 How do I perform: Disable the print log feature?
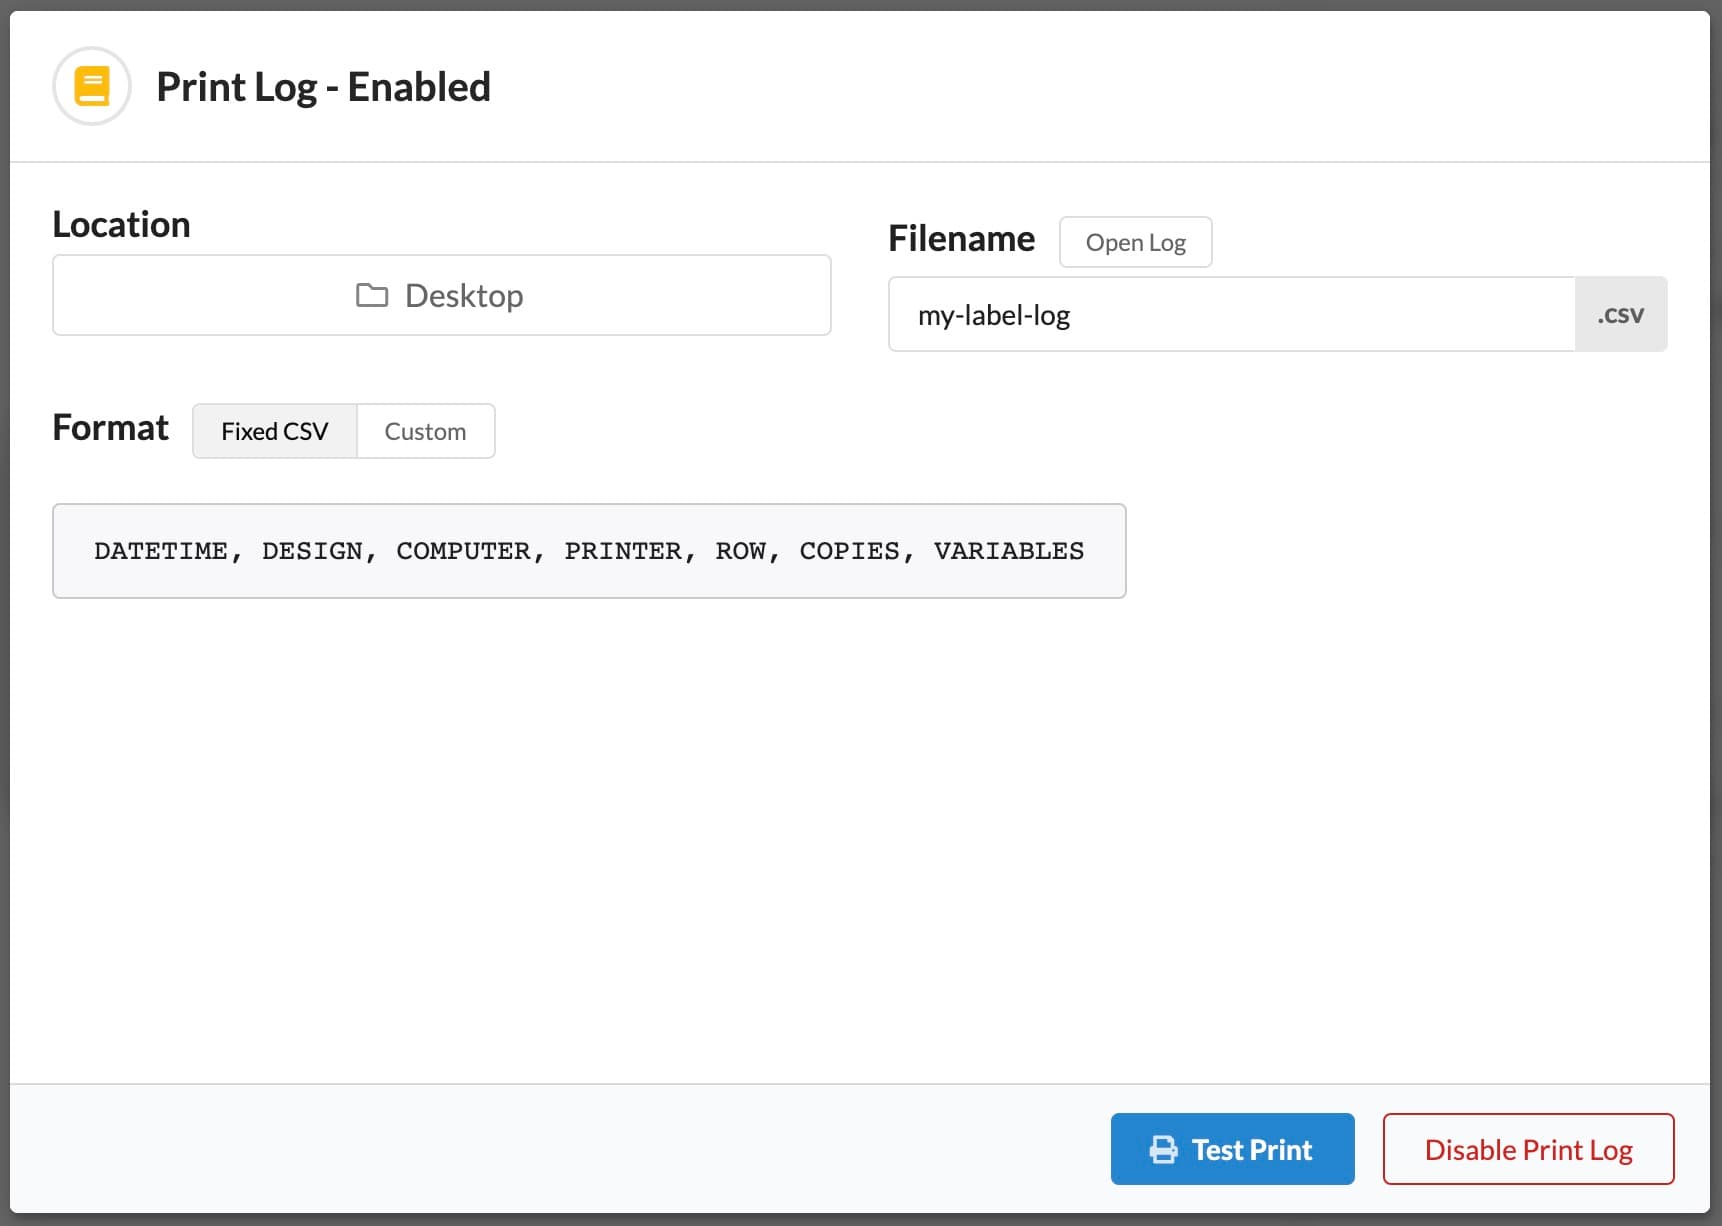coord(1527,1149)
